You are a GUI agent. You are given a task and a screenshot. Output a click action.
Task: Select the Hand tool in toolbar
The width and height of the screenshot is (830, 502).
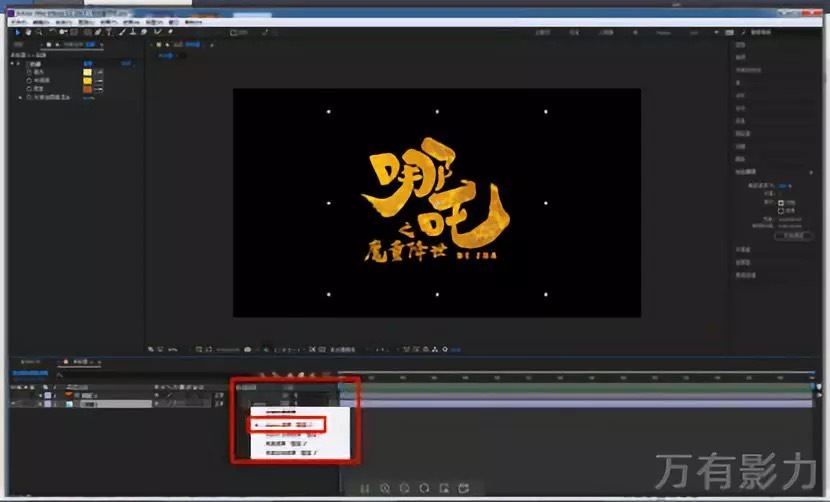[x=29, y=32]
